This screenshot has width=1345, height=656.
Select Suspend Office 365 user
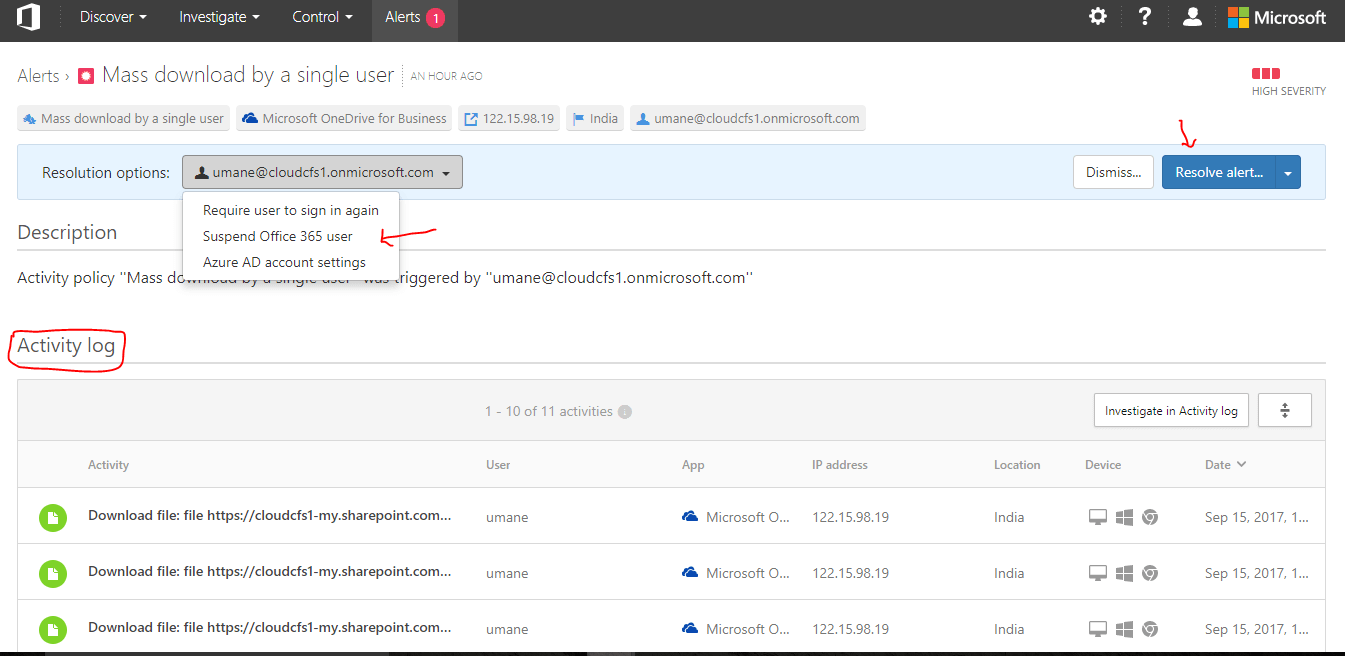coord(278,236)
